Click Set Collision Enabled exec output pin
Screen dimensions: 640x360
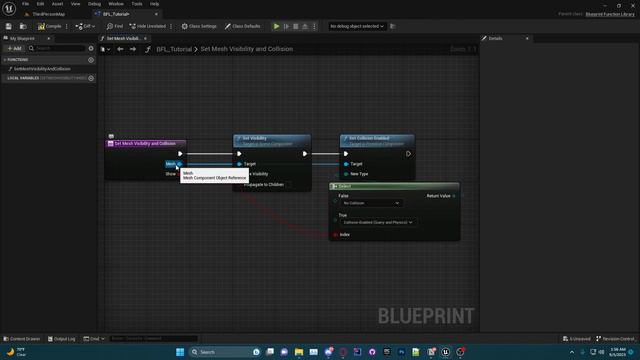tap(408, 154)
